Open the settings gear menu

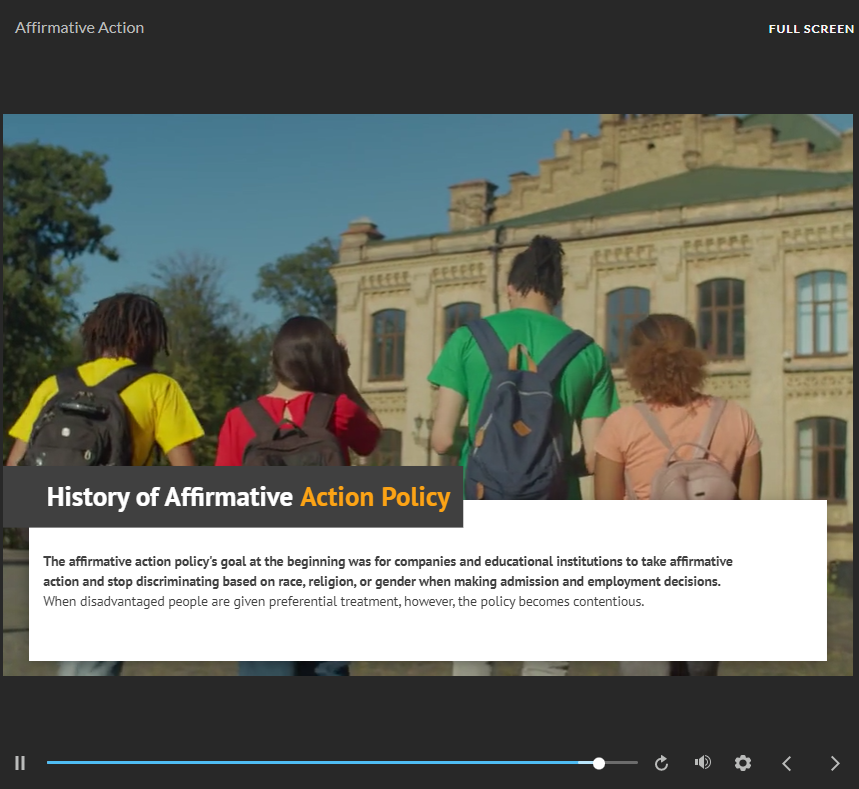click(742, 763)
